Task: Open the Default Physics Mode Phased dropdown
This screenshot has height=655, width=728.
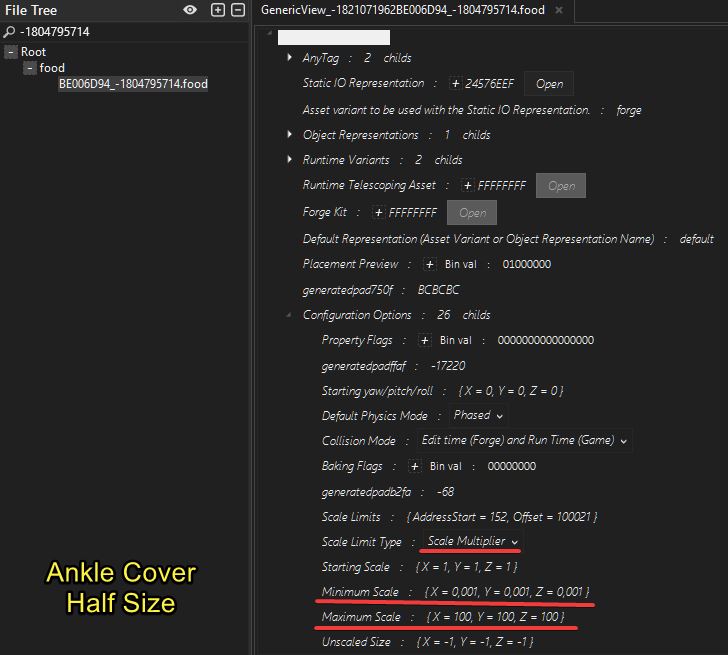Action: pos(478,415)
